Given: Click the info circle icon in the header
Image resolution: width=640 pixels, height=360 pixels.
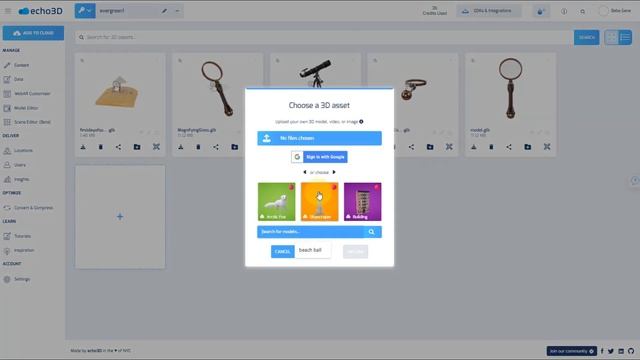Looking at the screenshot, I should tap(564, 11).
